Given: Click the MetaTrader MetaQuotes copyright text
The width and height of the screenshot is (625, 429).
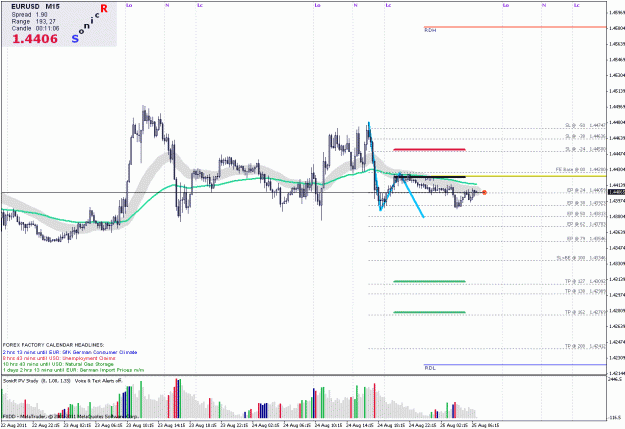Looking at the screenshot, I should 70,416.
